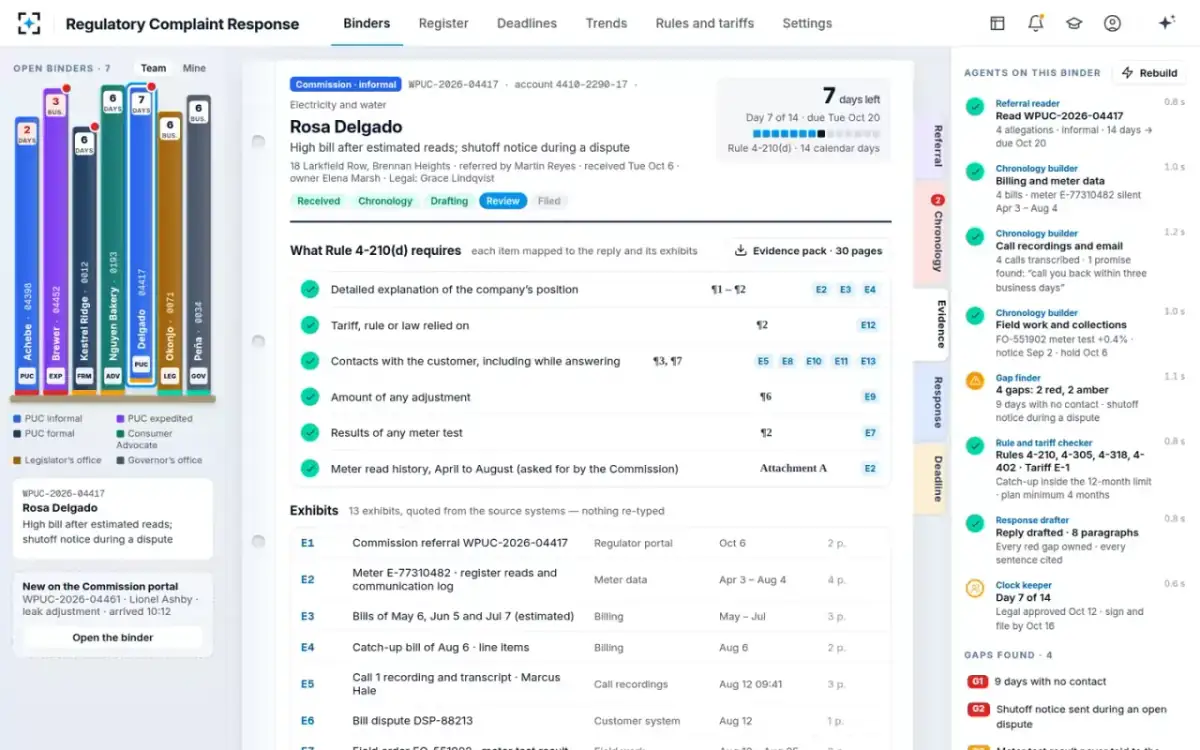Click the G2 gap badge
Screen dimensions: 1200x750
tap(978, 709)
